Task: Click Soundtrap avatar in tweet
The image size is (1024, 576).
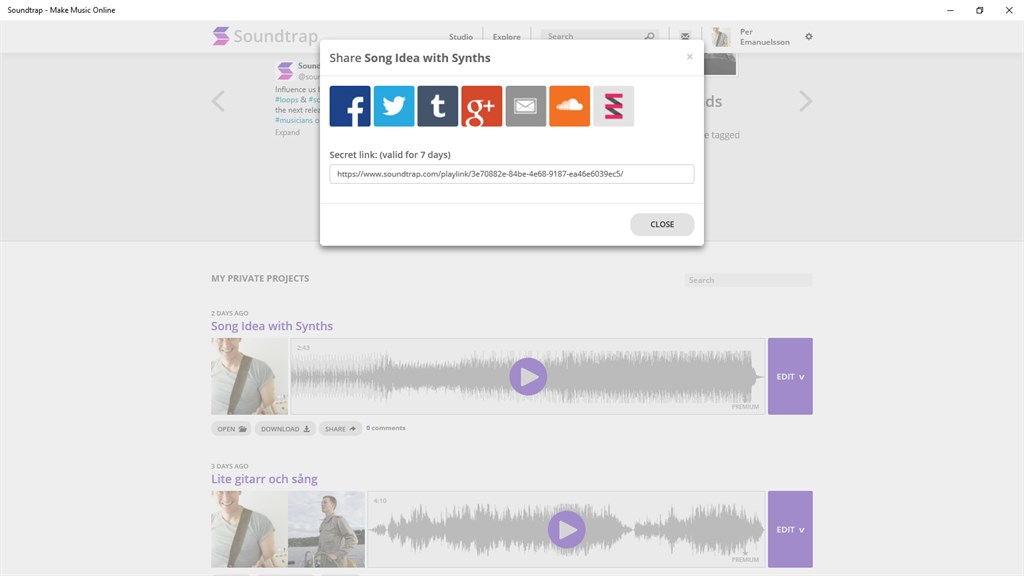Action: point(285,70)
